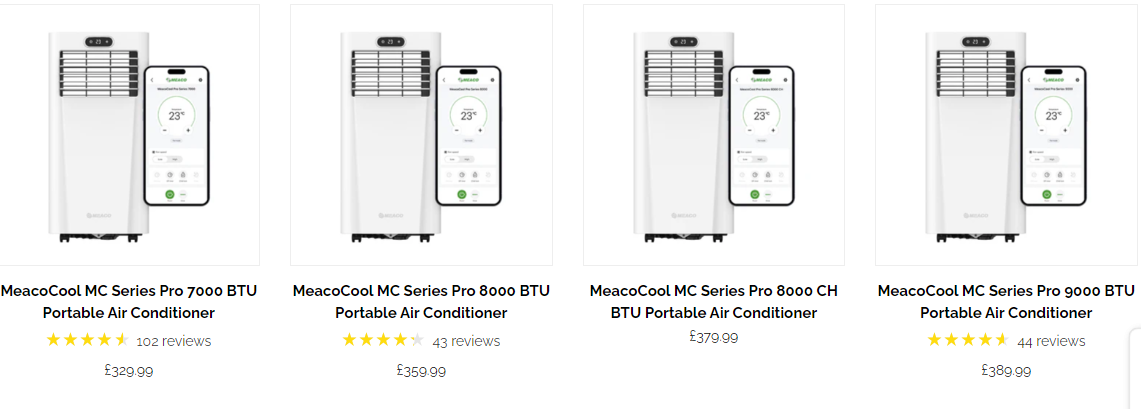Click the phone app mockup on 8000 BTU image
1141x409 pixels.
pos(468,136)
